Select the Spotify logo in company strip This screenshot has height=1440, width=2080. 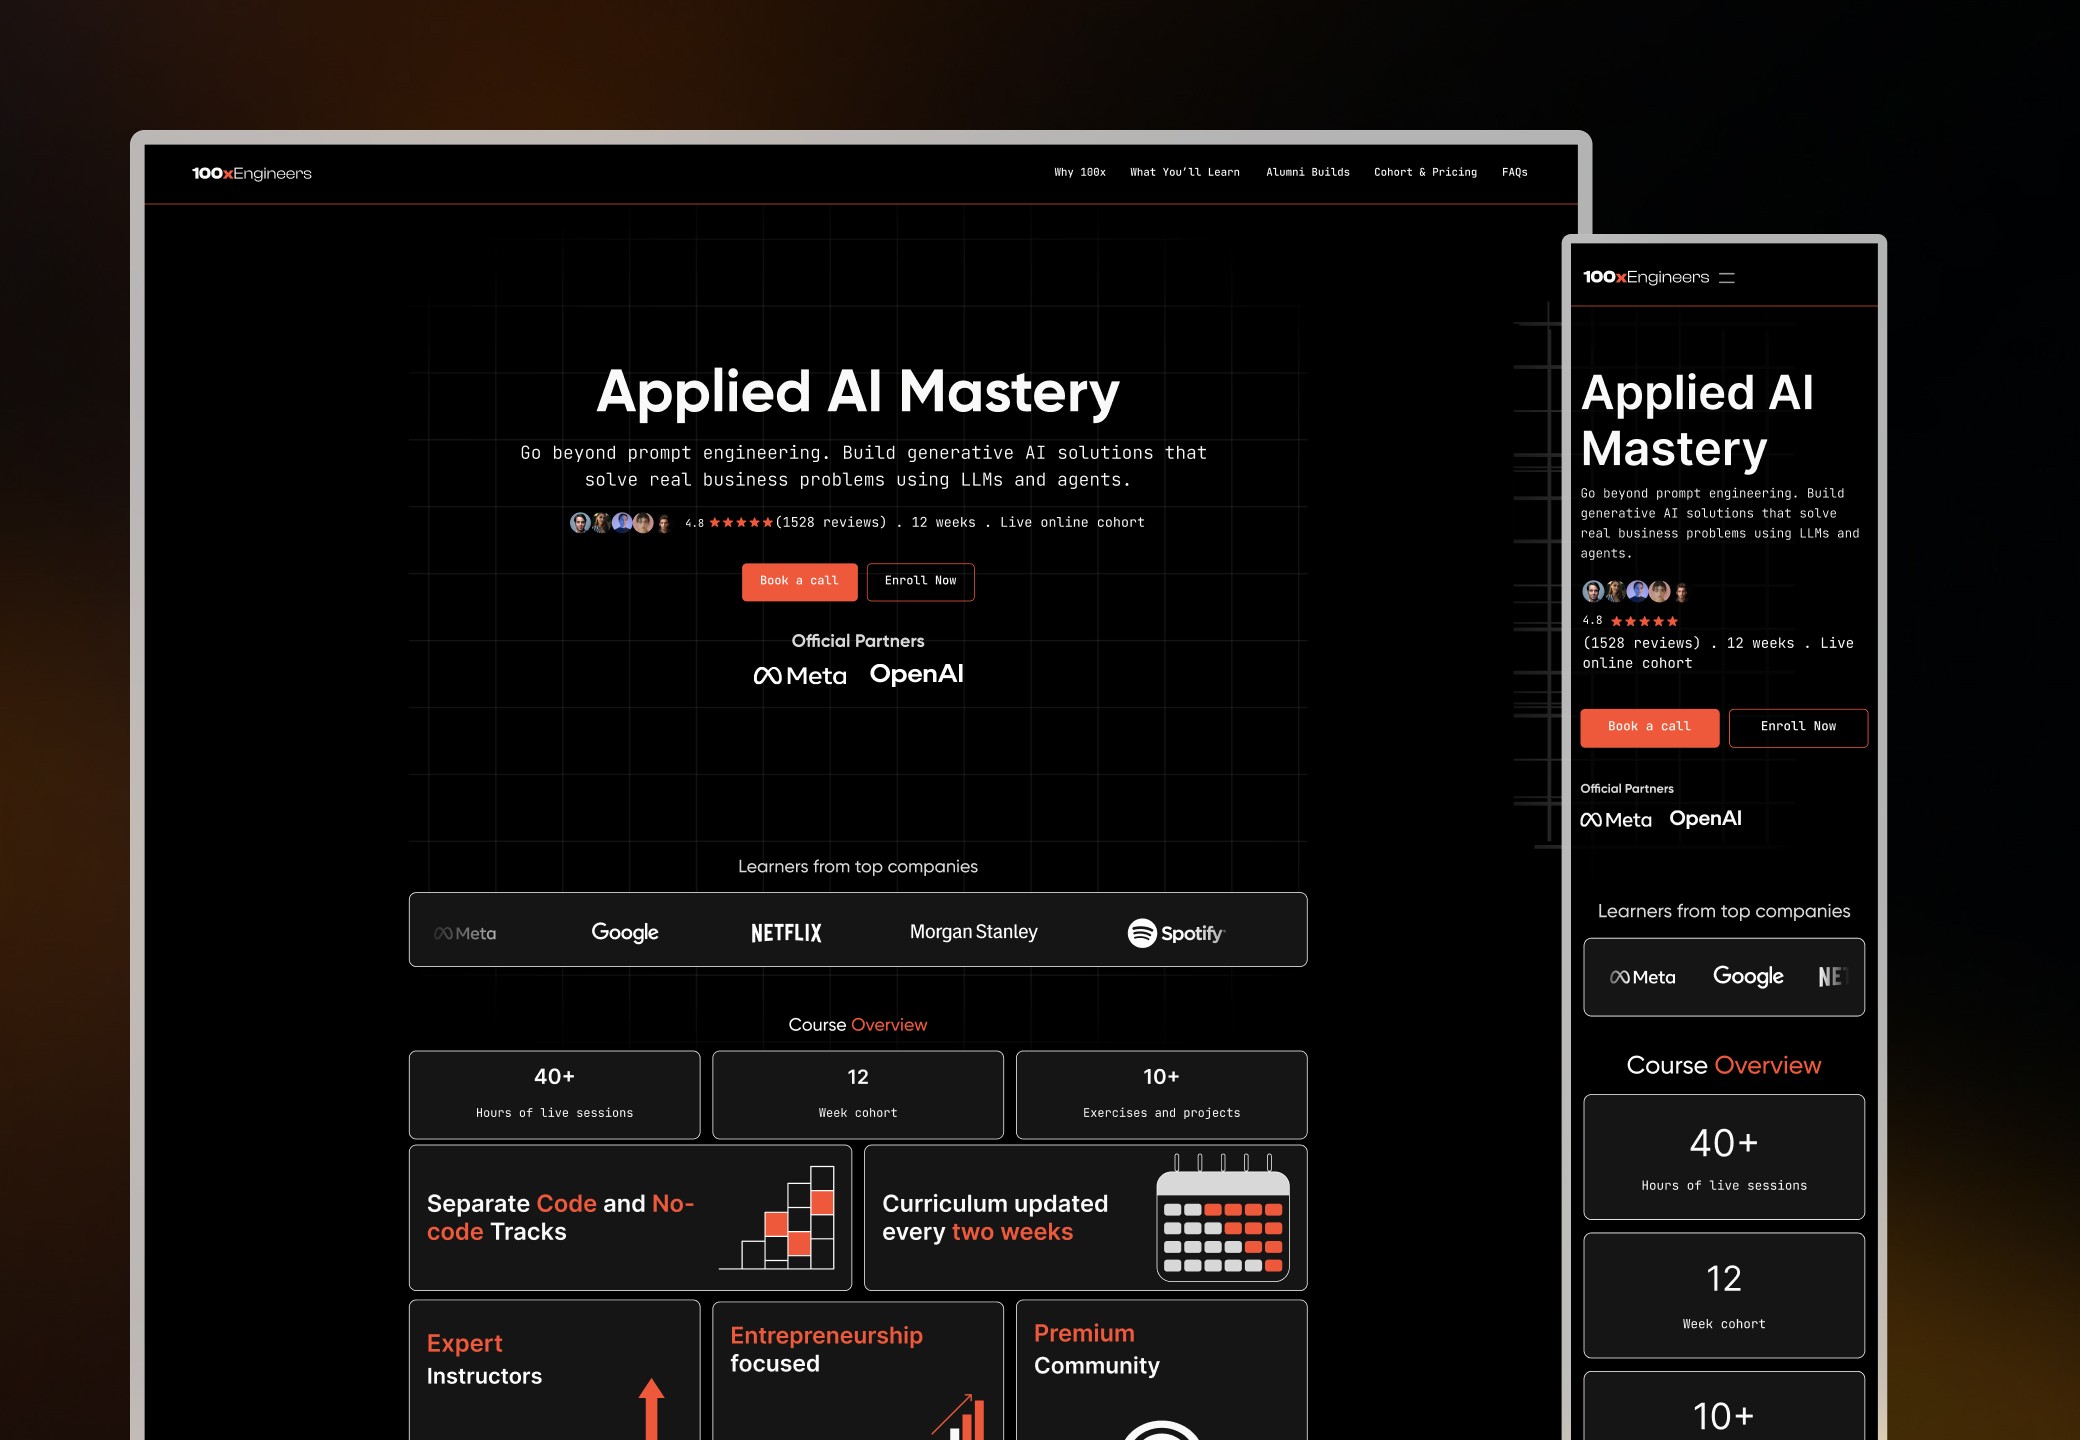point(1177,931)
